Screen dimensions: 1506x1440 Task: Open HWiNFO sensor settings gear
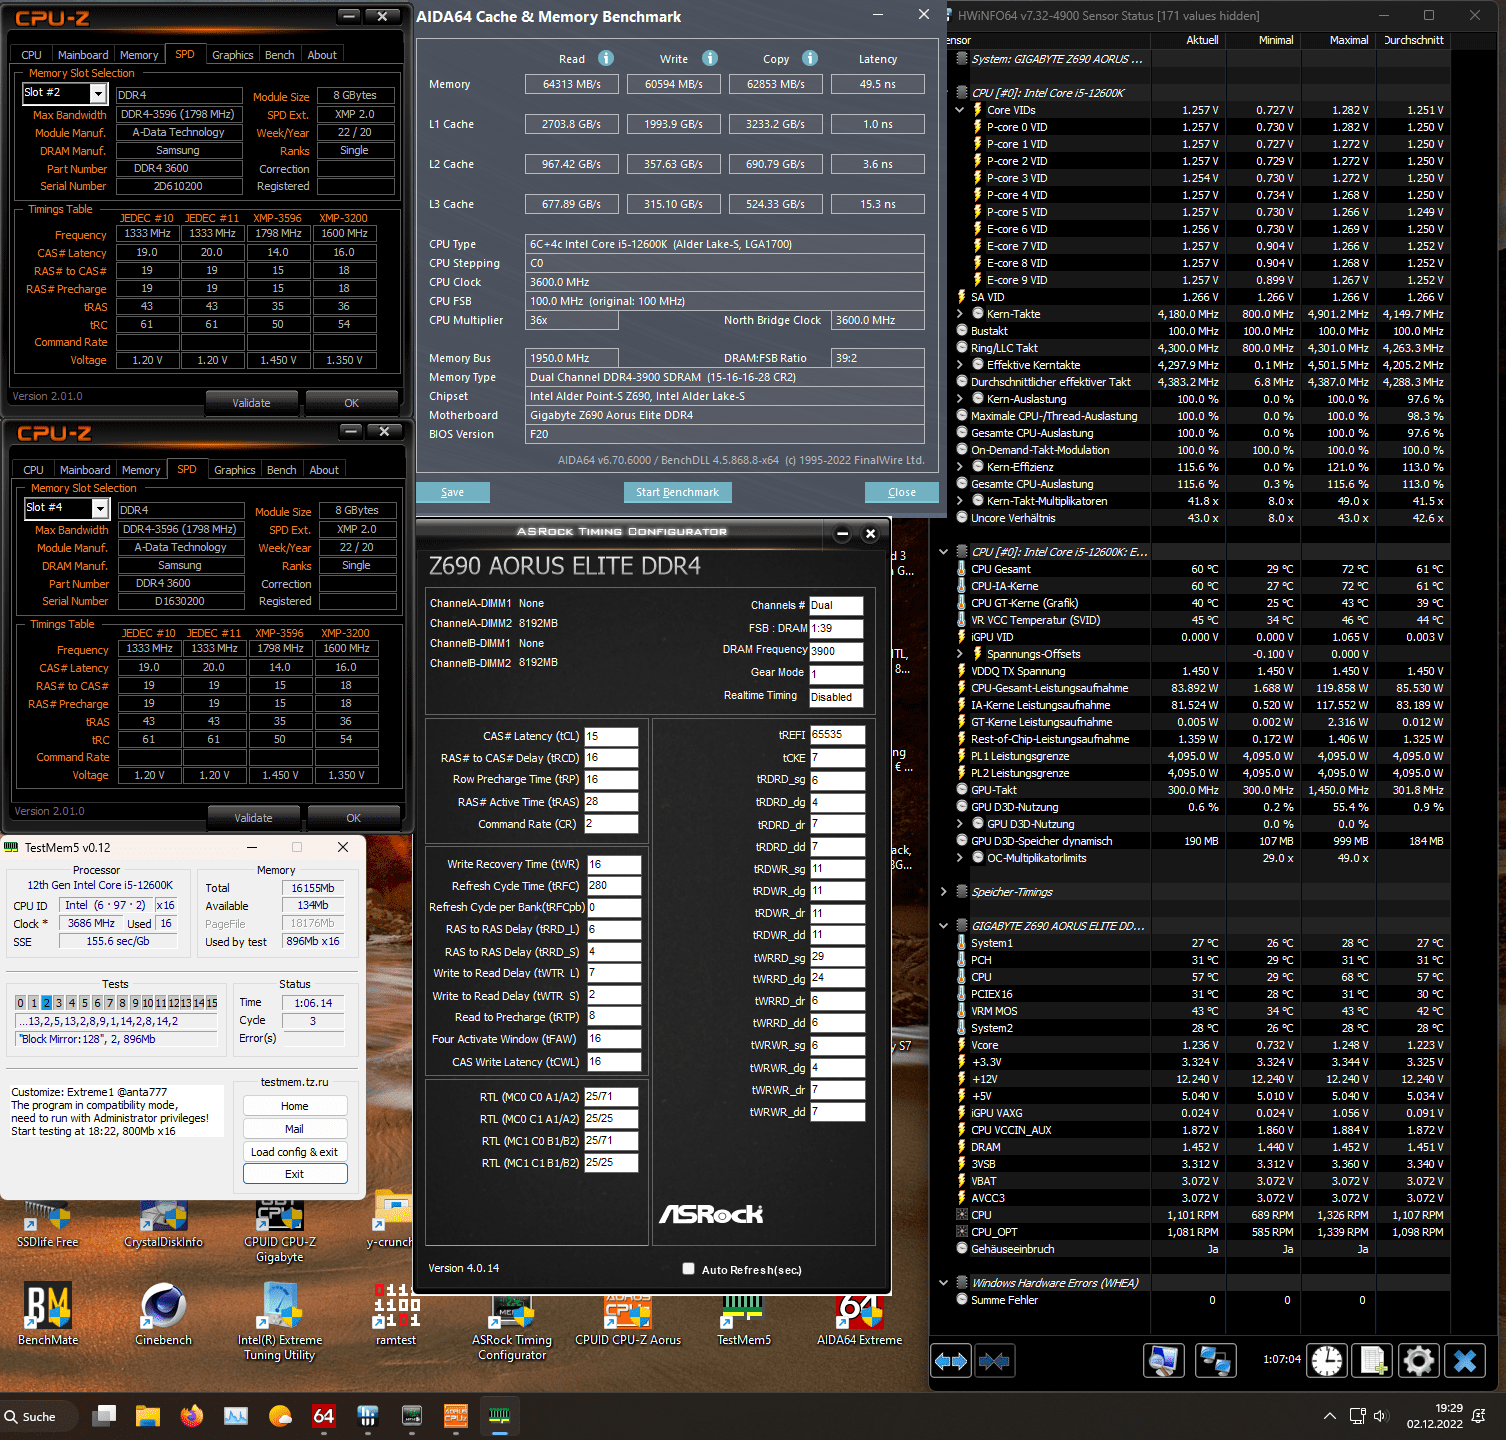coord(1419,1361)
